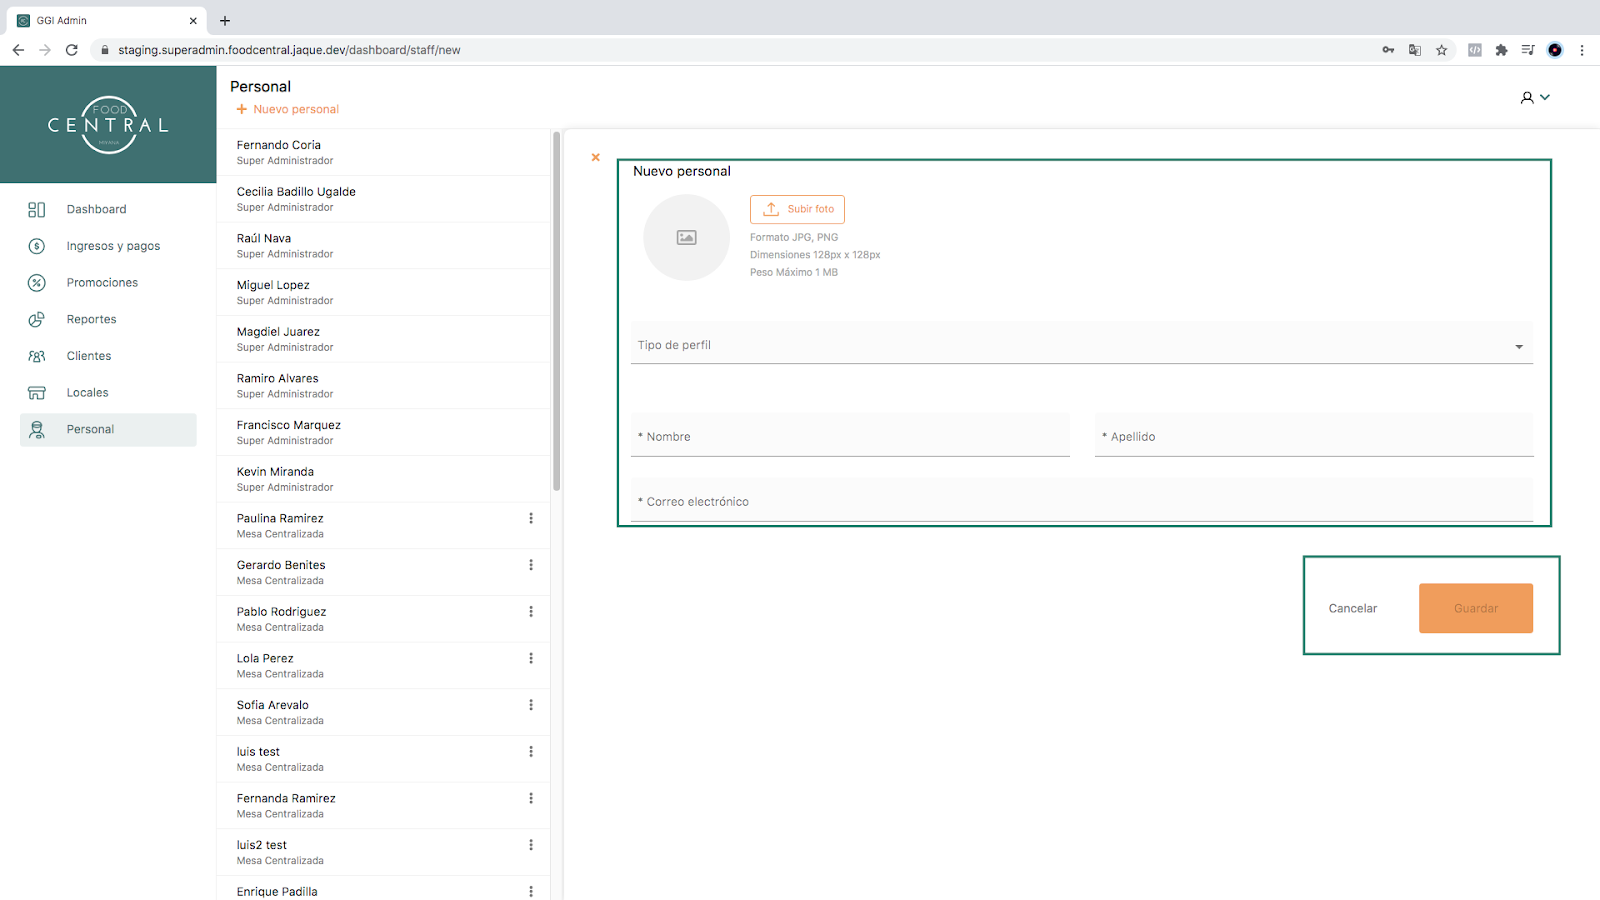
Task: Open the translate page icon
Action: pos(1415,50)
